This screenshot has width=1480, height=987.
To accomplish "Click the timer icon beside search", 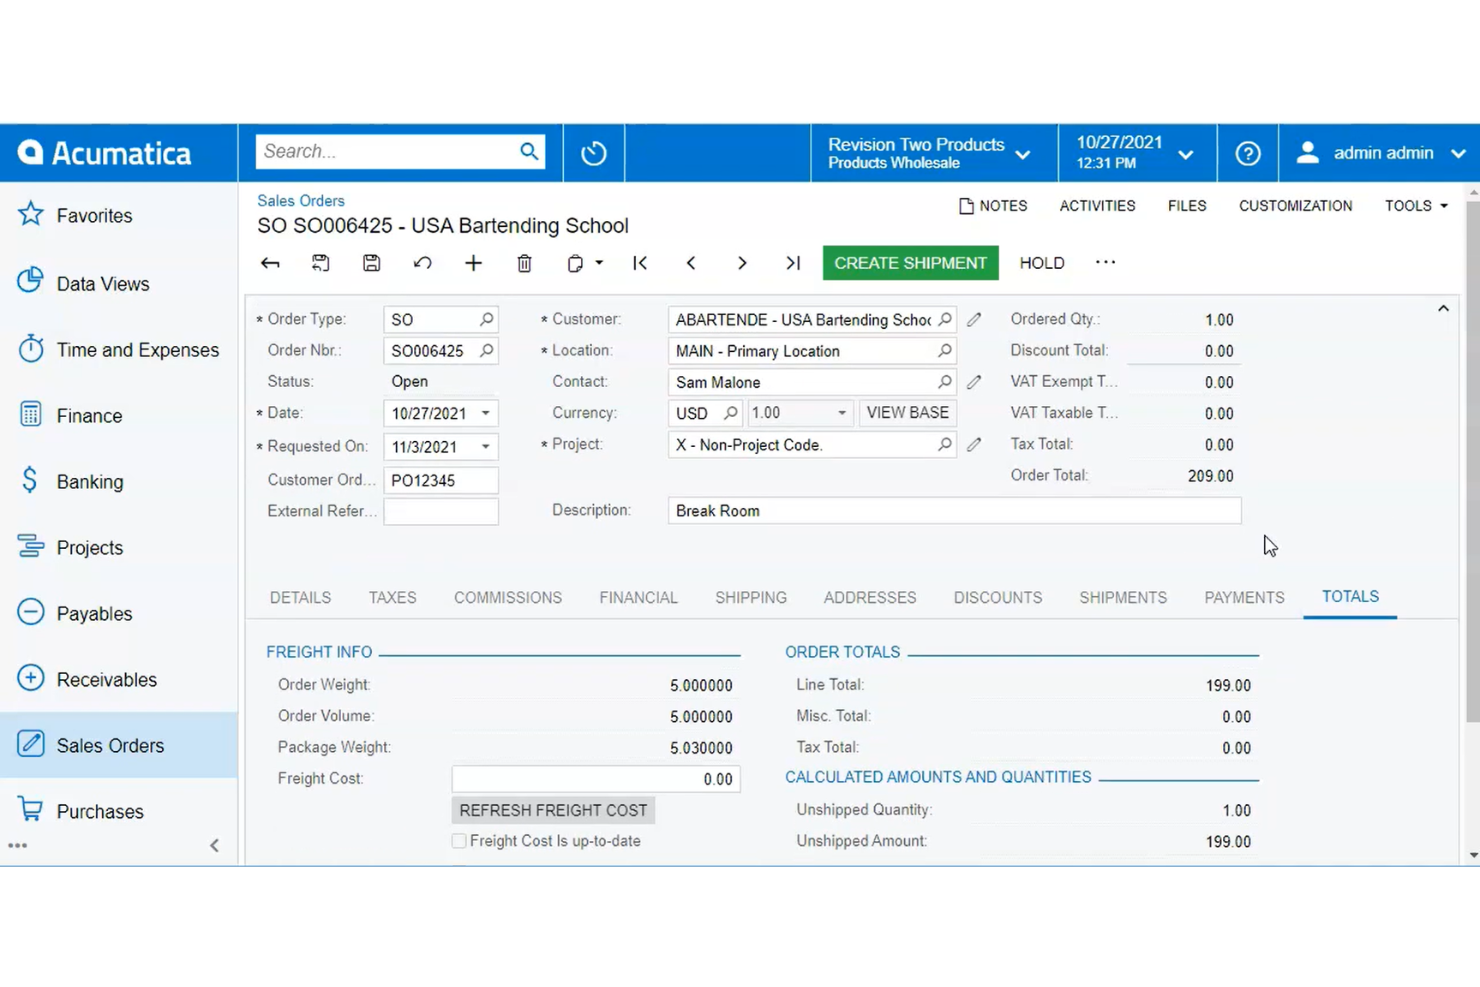I will click(x=593, y=153).
